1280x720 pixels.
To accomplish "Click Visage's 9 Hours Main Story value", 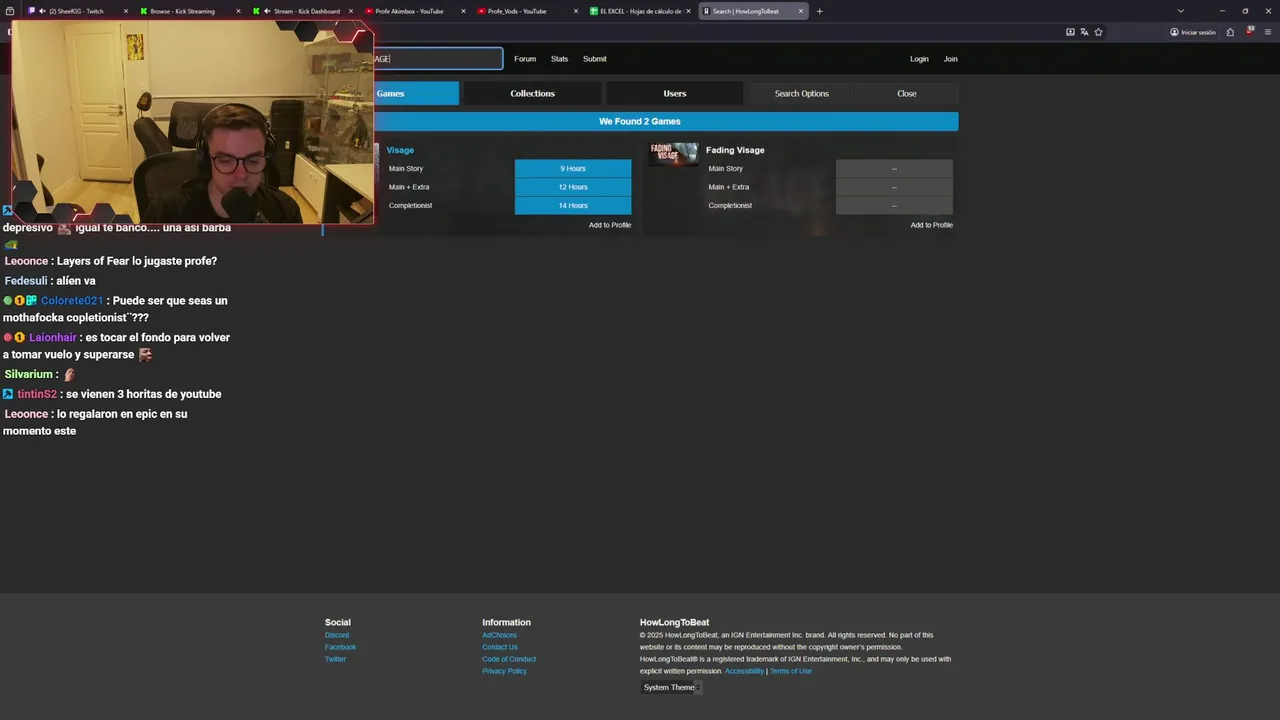I will coord(573,168).
